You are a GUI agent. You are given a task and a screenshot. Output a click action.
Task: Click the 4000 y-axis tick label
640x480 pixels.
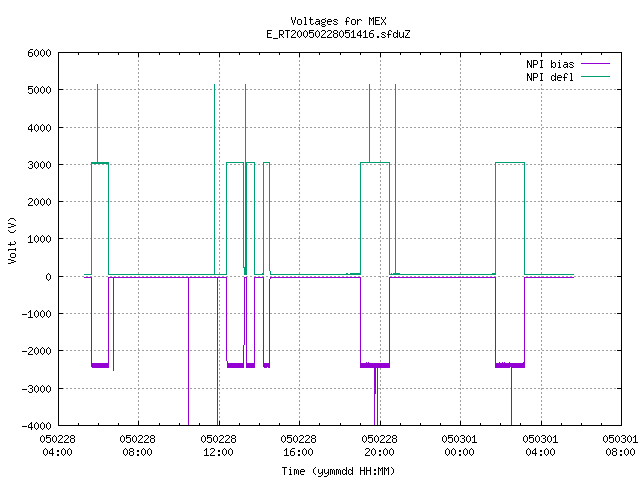point(39,128)
